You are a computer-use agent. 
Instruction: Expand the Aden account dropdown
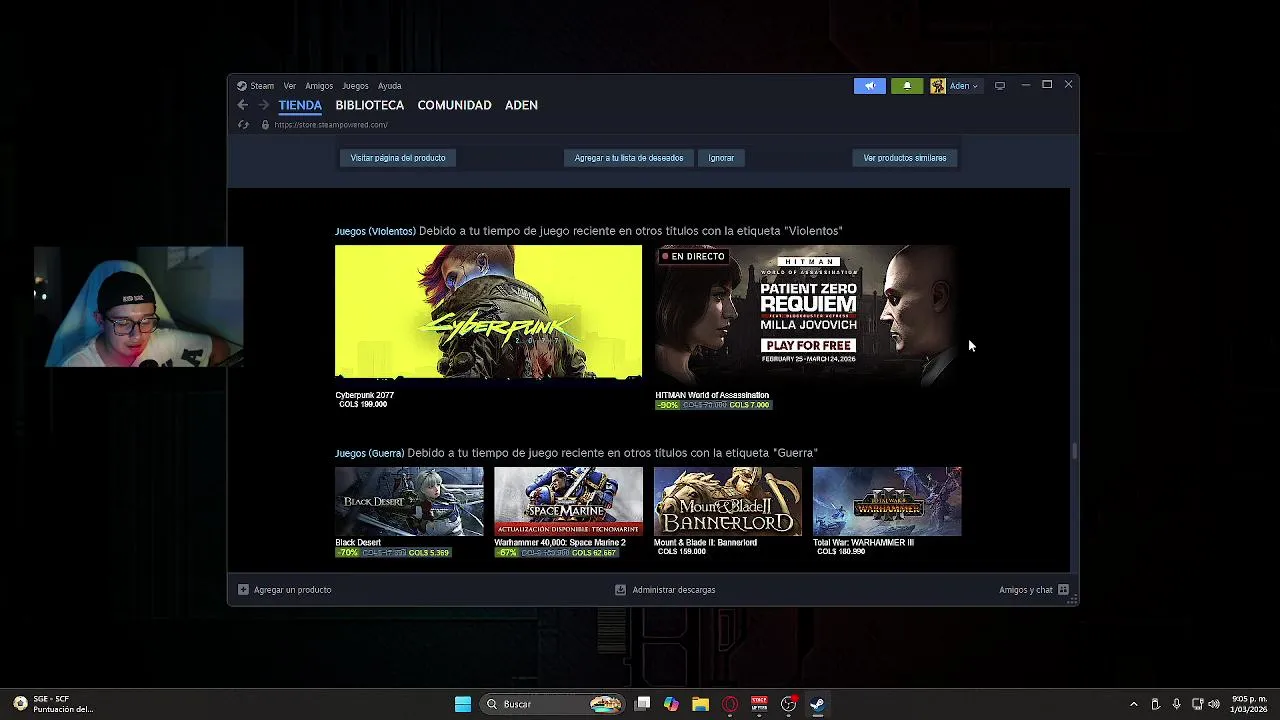[964, 86]
